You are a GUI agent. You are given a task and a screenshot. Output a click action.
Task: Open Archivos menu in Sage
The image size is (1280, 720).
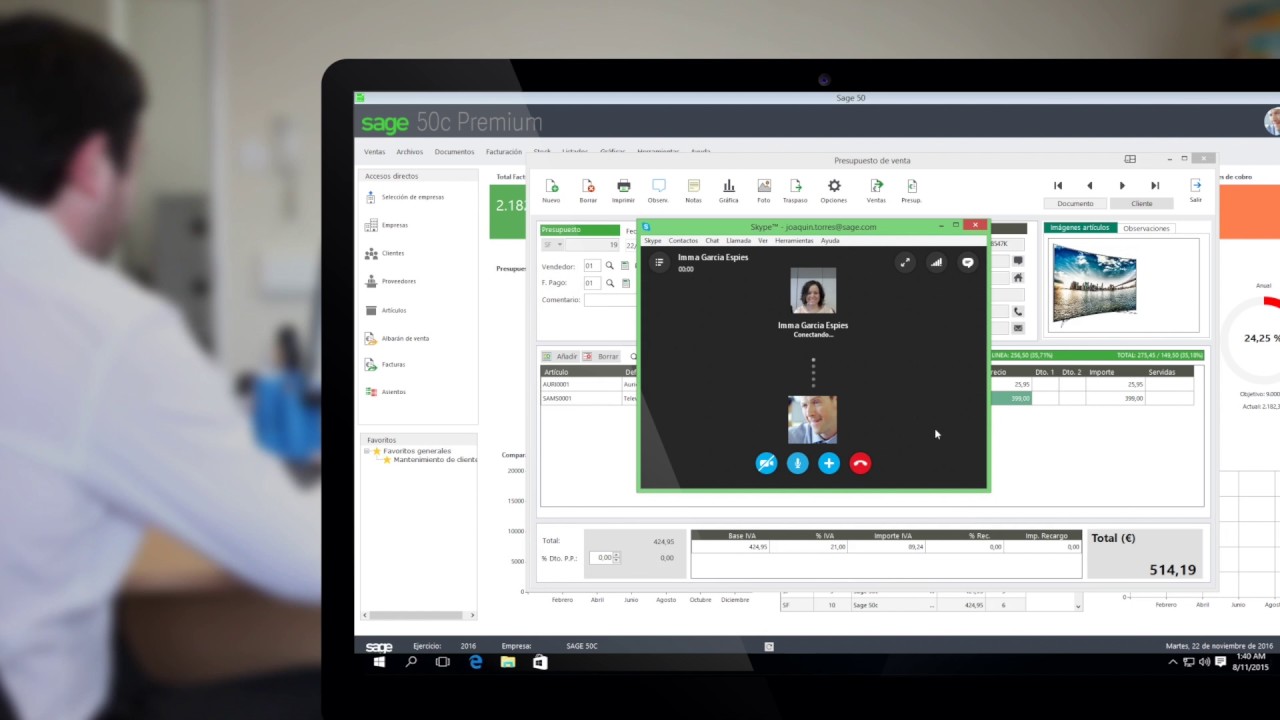click(409, 152)
